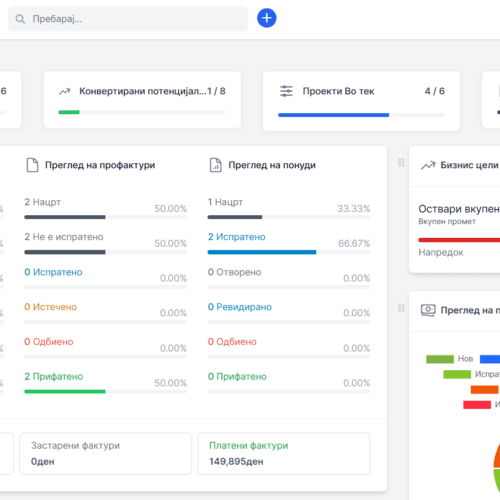The image size is (500, 500).
Task: Open 1 Нацрт in the offers overview
Action: (x=225, y=202)
